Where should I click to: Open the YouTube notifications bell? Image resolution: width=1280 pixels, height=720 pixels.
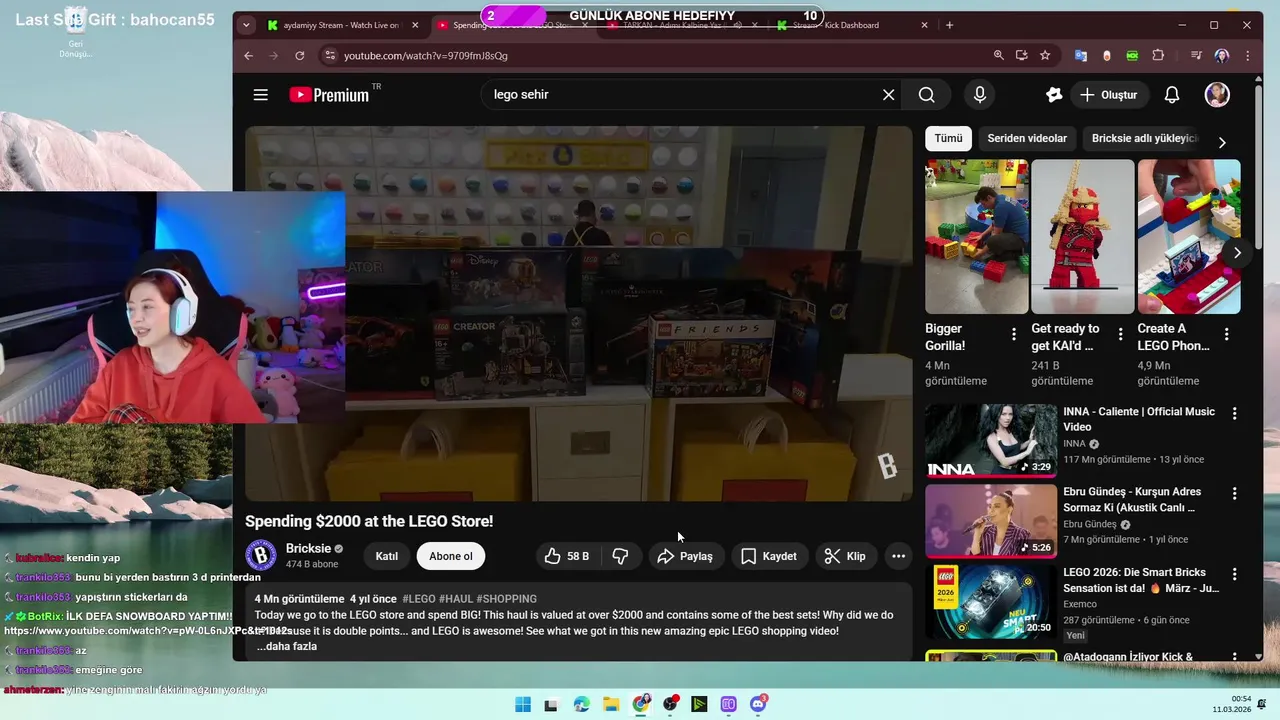[x=1172, y=95]
